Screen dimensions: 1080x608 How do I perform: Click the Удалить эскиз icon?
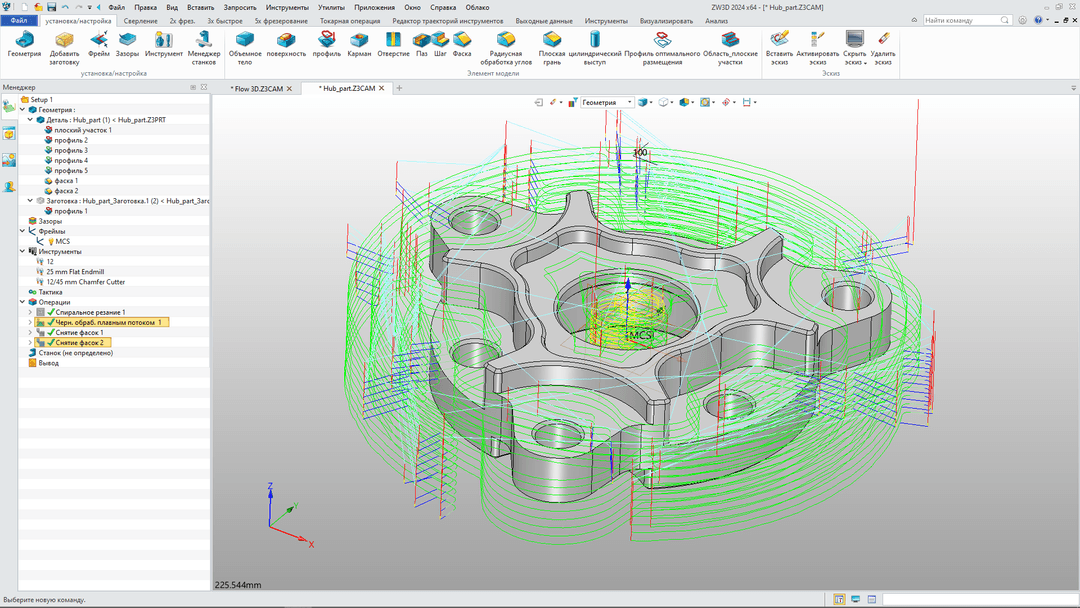(x=882, y=40)
